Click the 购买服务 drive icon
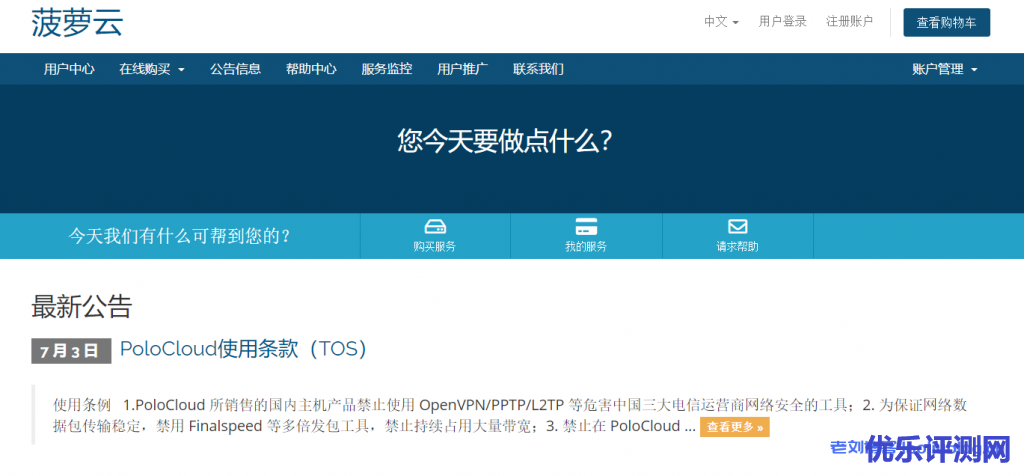Image resolution: width=1024 pixels, height=476 pixels. [435, 227]
